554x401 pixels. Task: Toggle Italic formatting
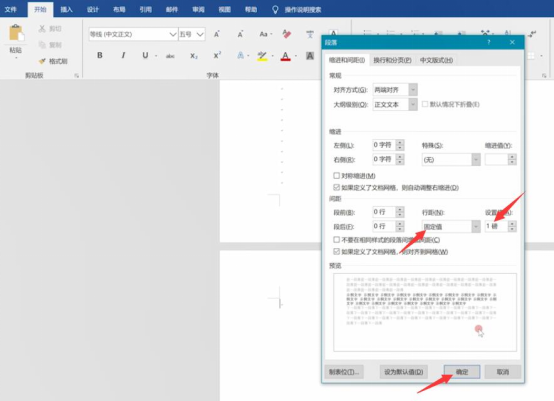123,55
